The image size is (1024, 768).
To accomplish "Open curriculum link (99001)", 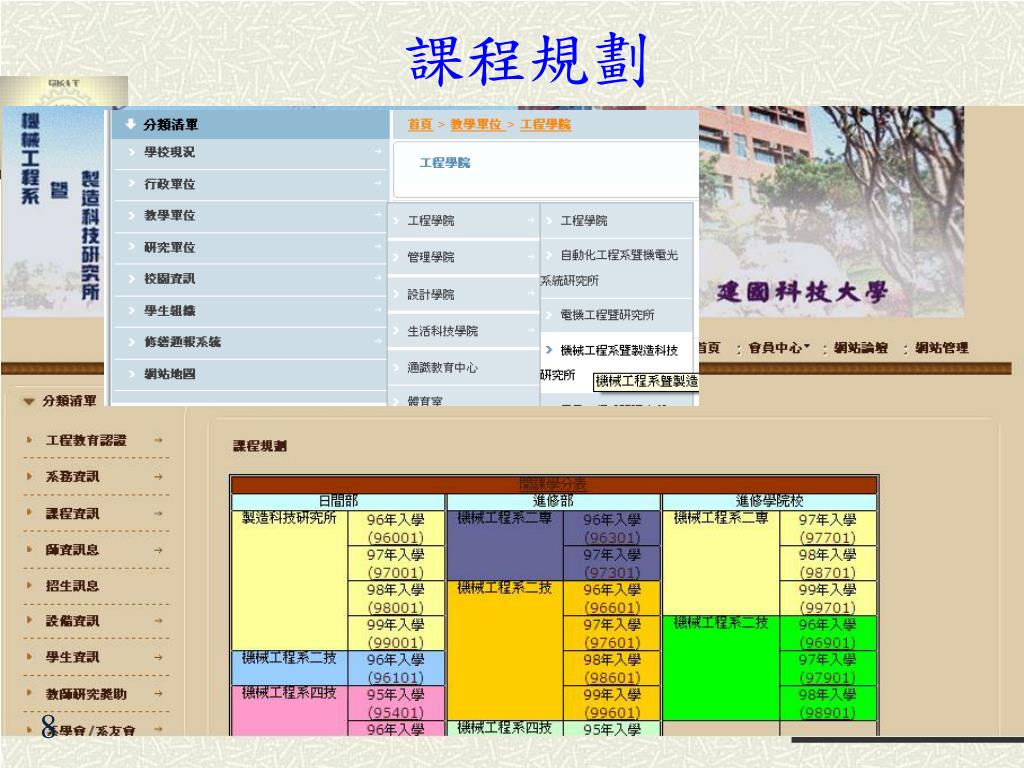I will 396,643.
